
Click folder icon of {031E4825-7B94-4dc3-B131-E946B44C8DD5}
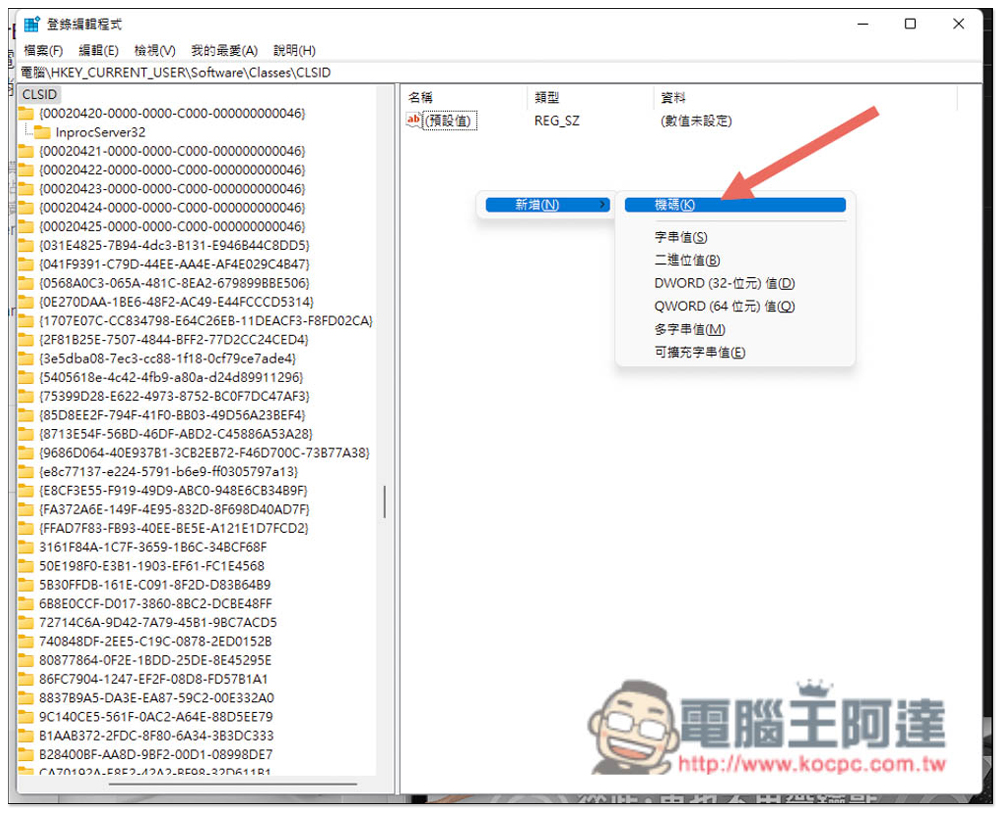(x=26, y=245)
